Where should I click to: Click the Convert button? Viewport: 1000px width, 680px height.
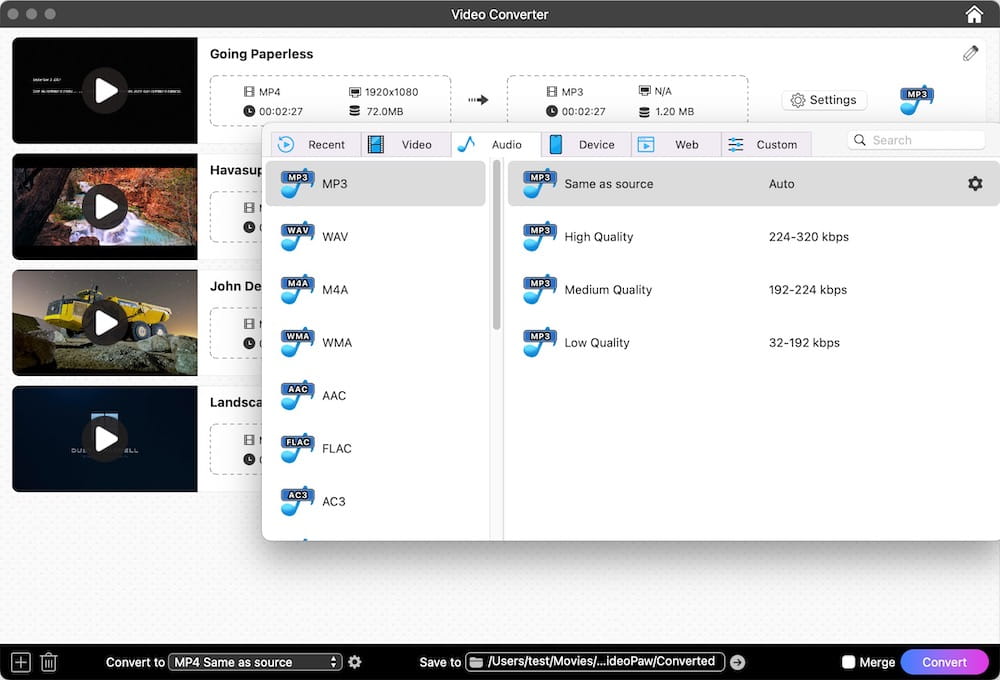(x=944, y=661)
